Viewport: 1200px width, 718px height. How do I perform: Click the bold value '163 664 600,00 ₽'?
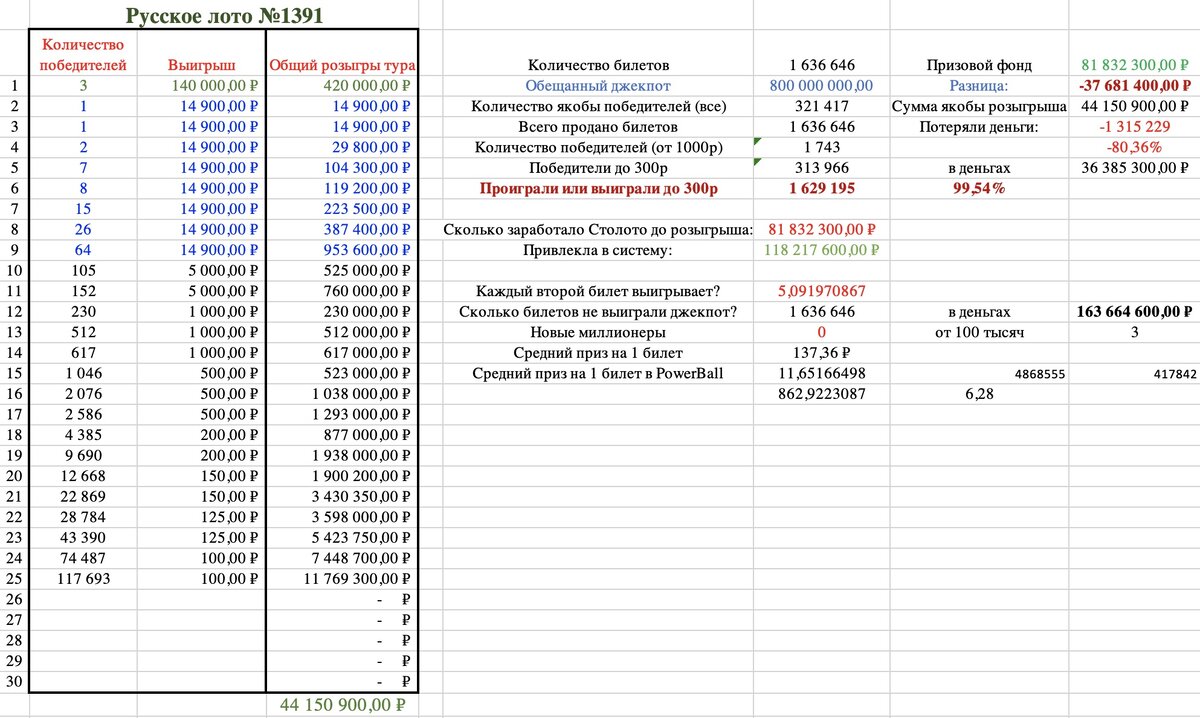click(x=1134, y=312)
